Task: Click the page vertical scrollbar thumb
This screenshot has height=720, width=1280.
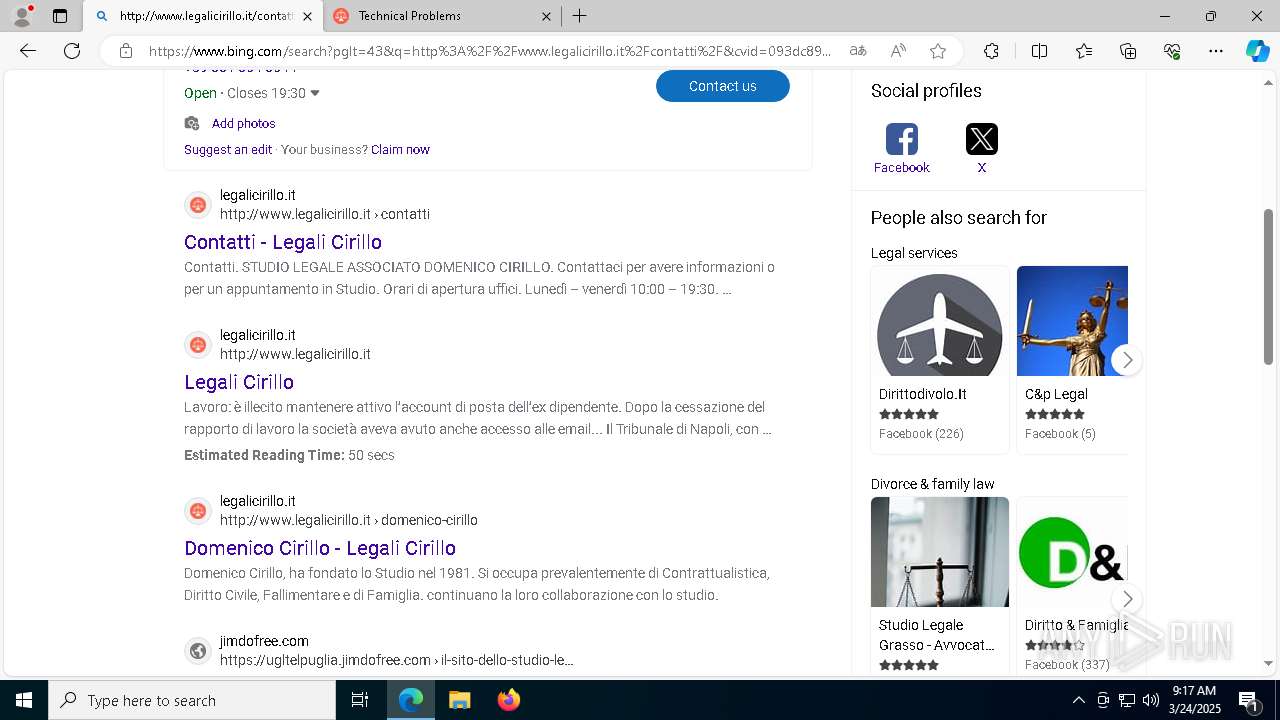Action: (x=1269, y=287)
